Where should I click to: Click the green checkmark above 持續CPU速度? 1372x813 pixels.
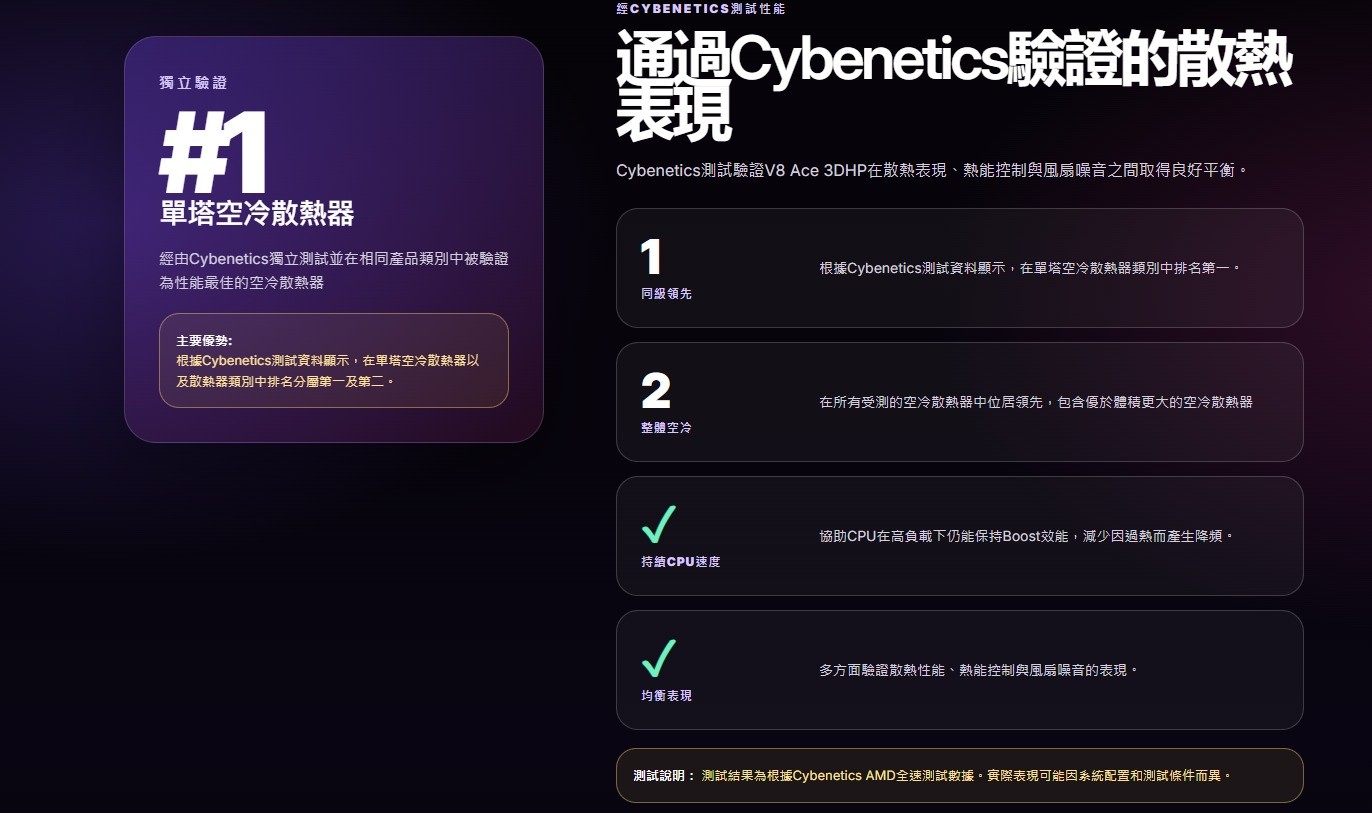(659, 525)
